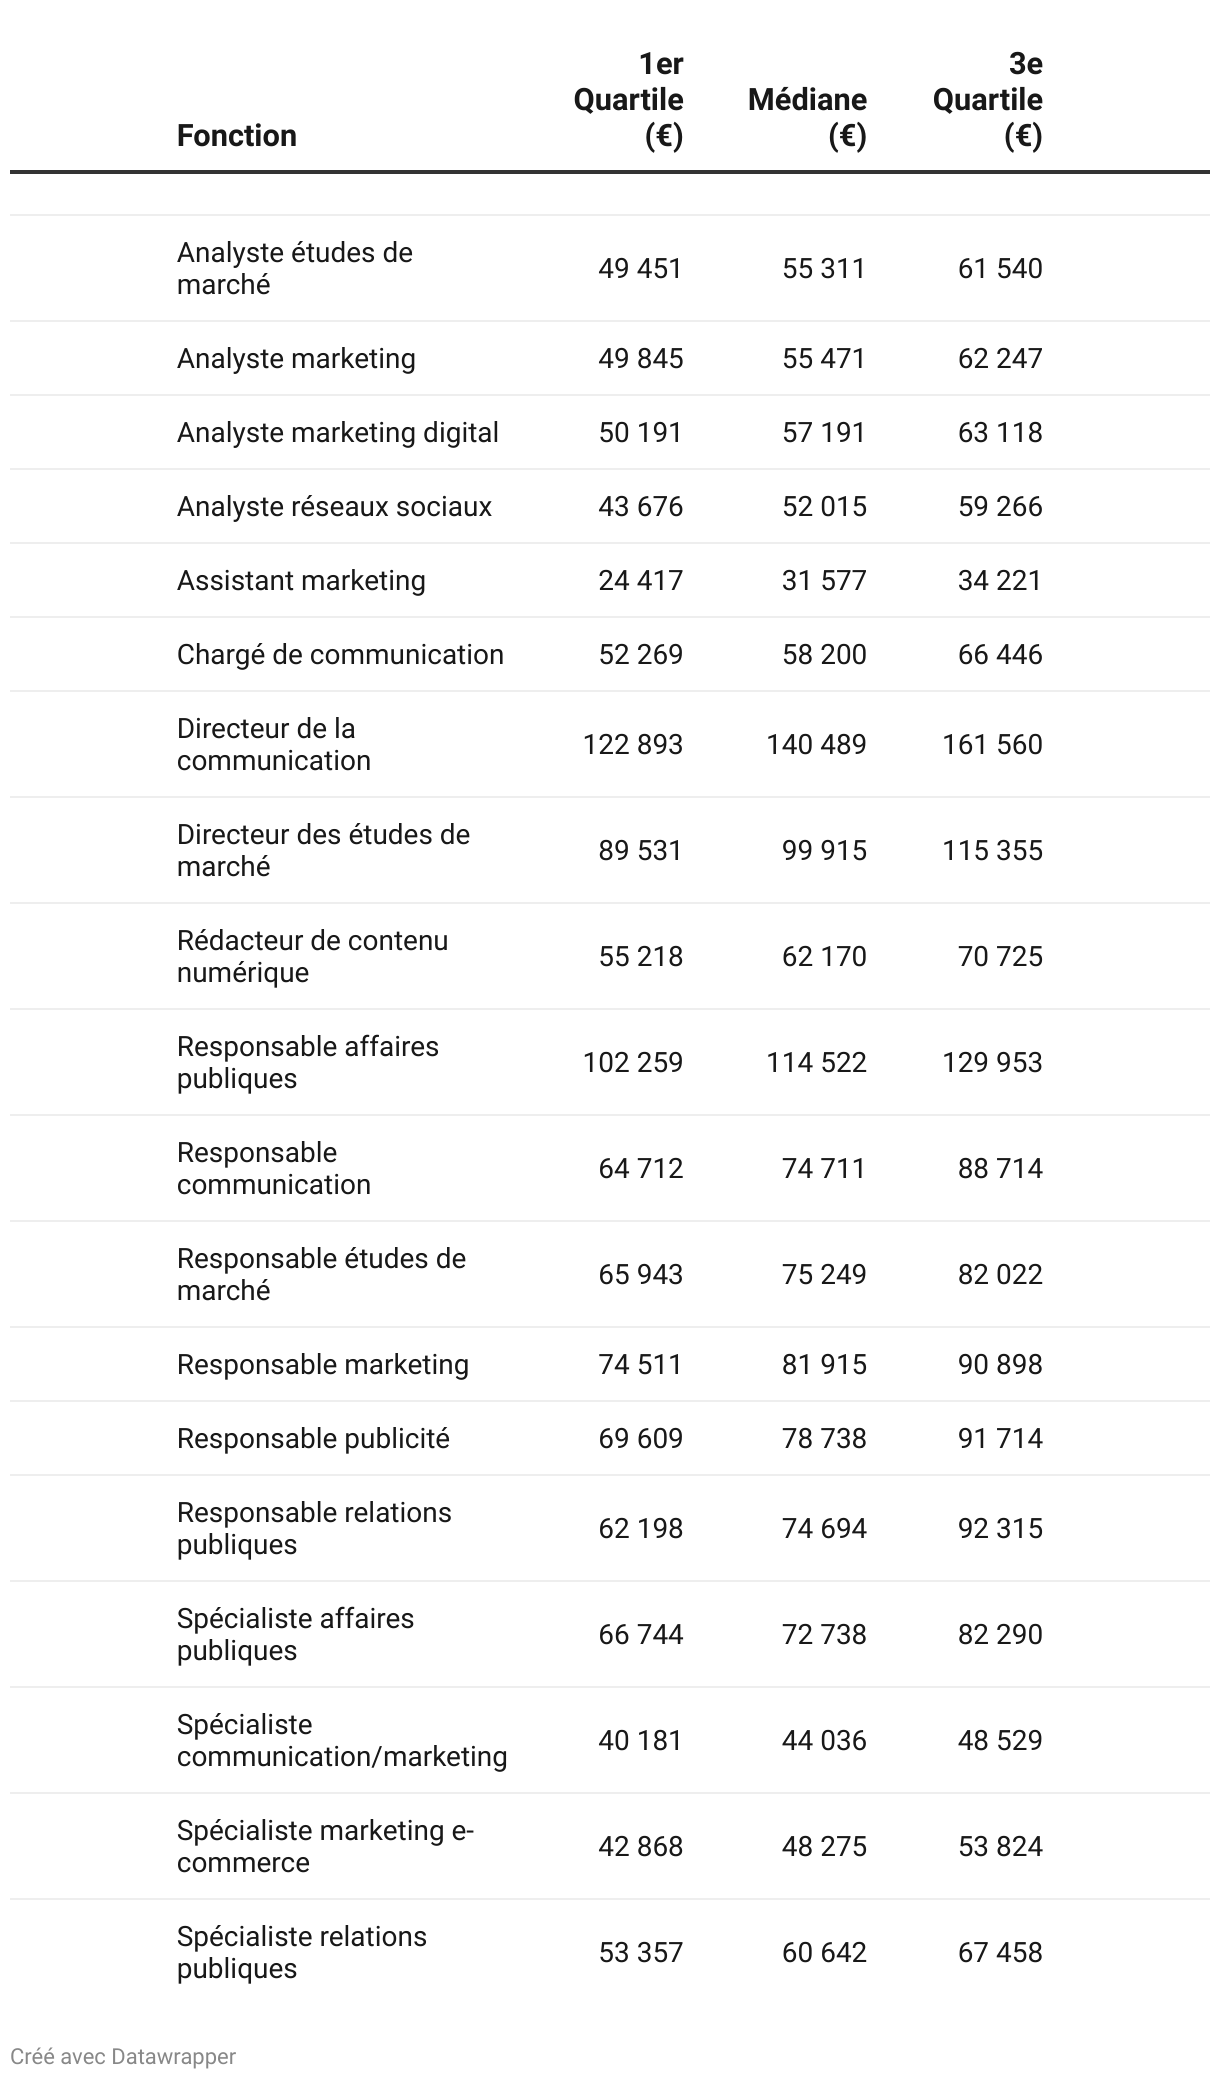Click the 1er Quartile (€) column header
The height and width of the screenshot is (2080, 1220).
629,100
